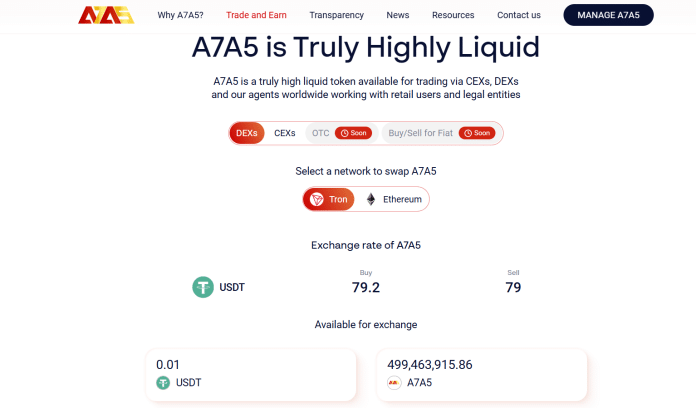Switch network to Ethereum

point(394,199)
